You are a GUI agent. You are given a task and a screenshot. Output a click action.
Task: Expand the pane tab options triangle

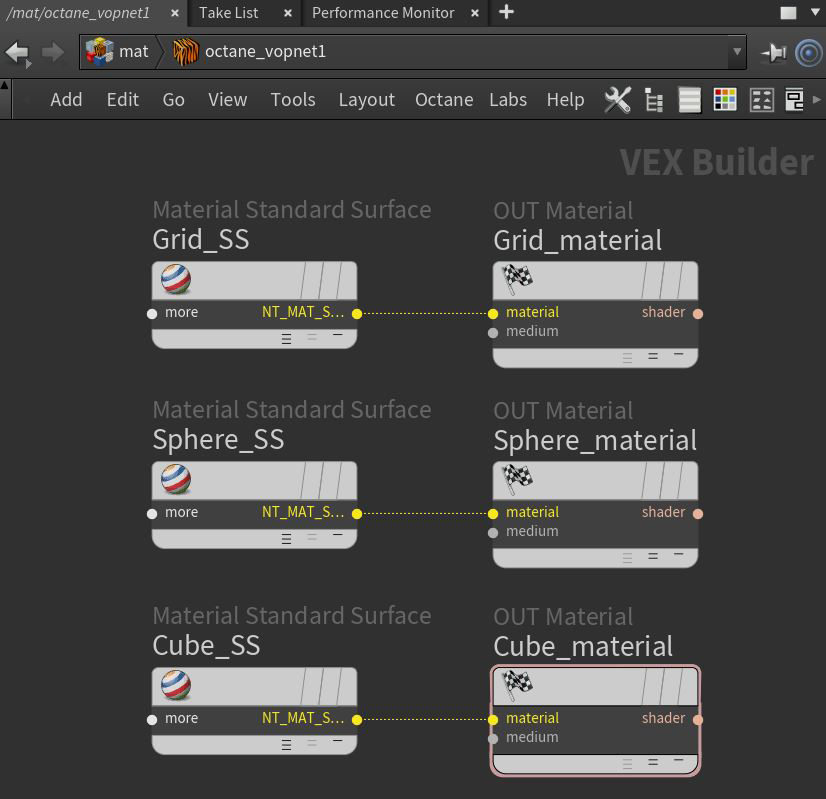coord(816,13)
